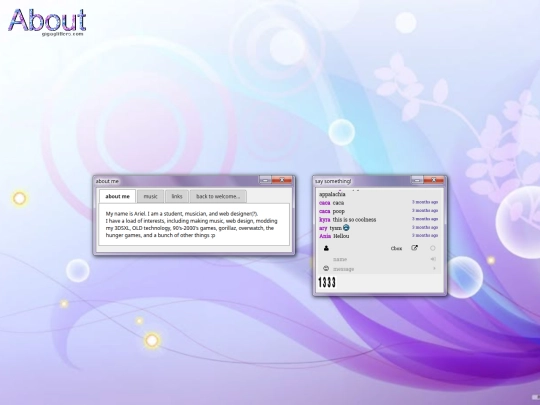Viewport: 540px width, 405px height.
Task: Open the Cbox link in chat
Action: pos(396,248)
